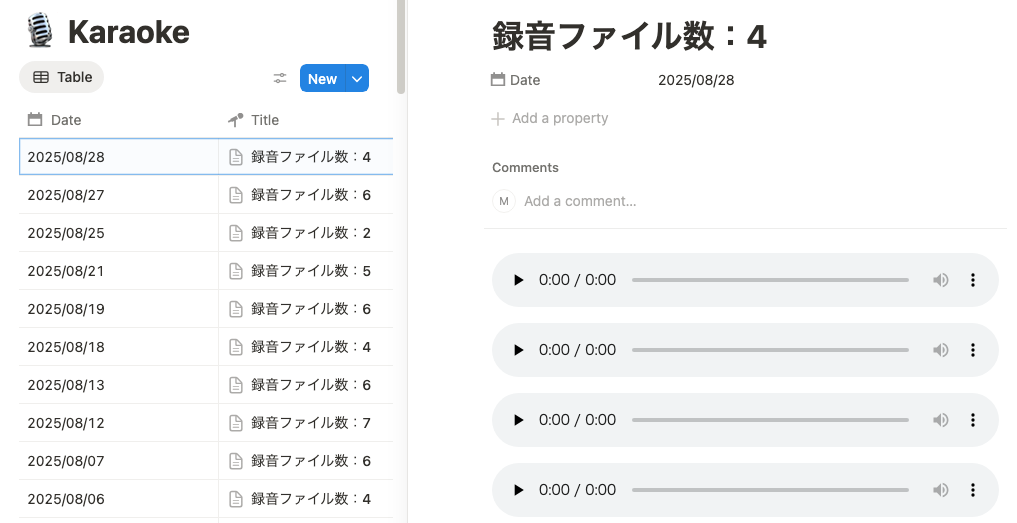Expand the New button dropdown arrow
Screen dimensions: 1017x523
click(357, 79)
